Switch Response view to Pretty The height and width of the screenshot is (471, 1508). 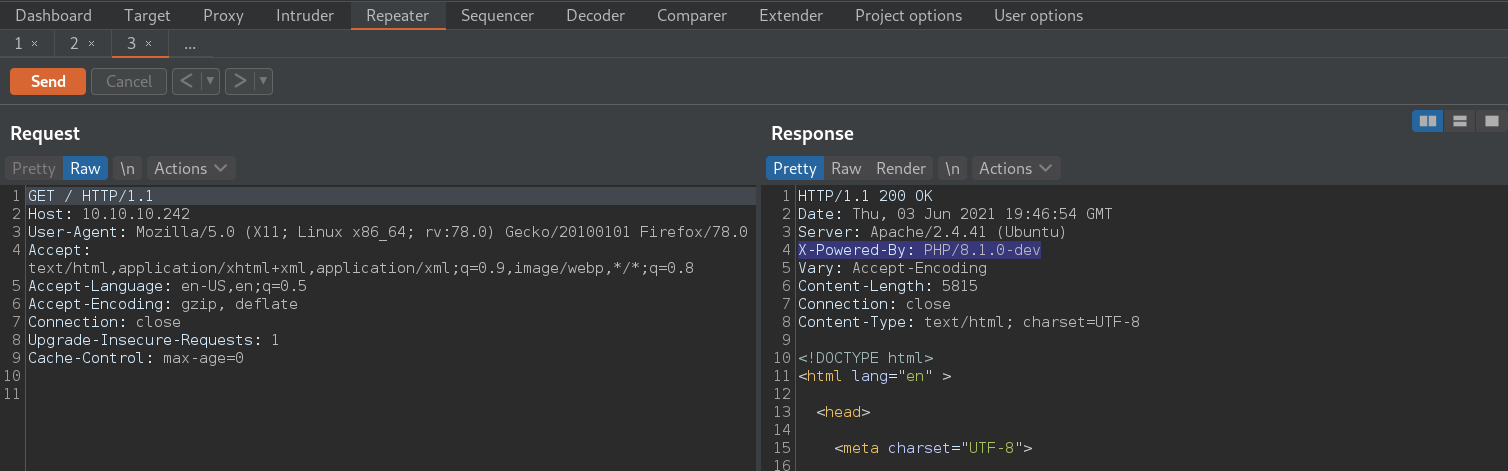point(795,168)
